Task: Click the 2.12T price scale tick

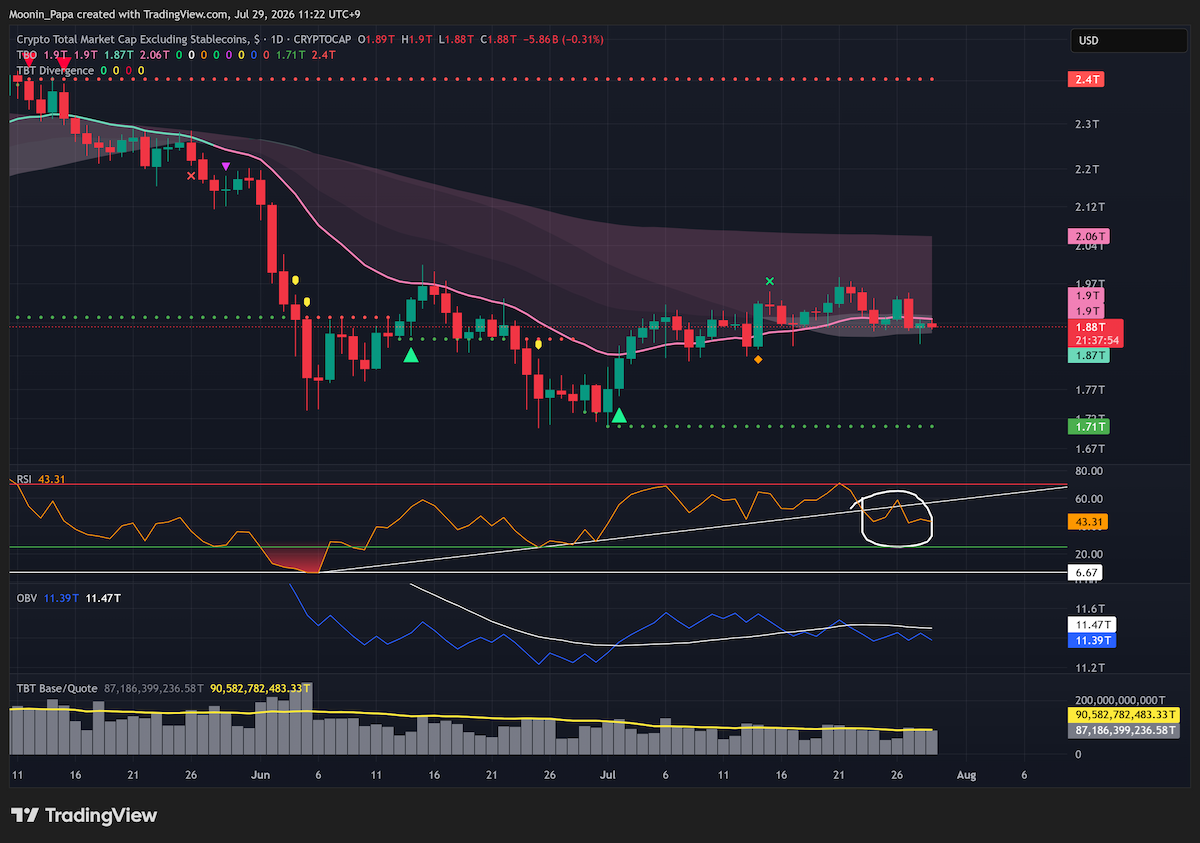Action: pos(1091,207)
